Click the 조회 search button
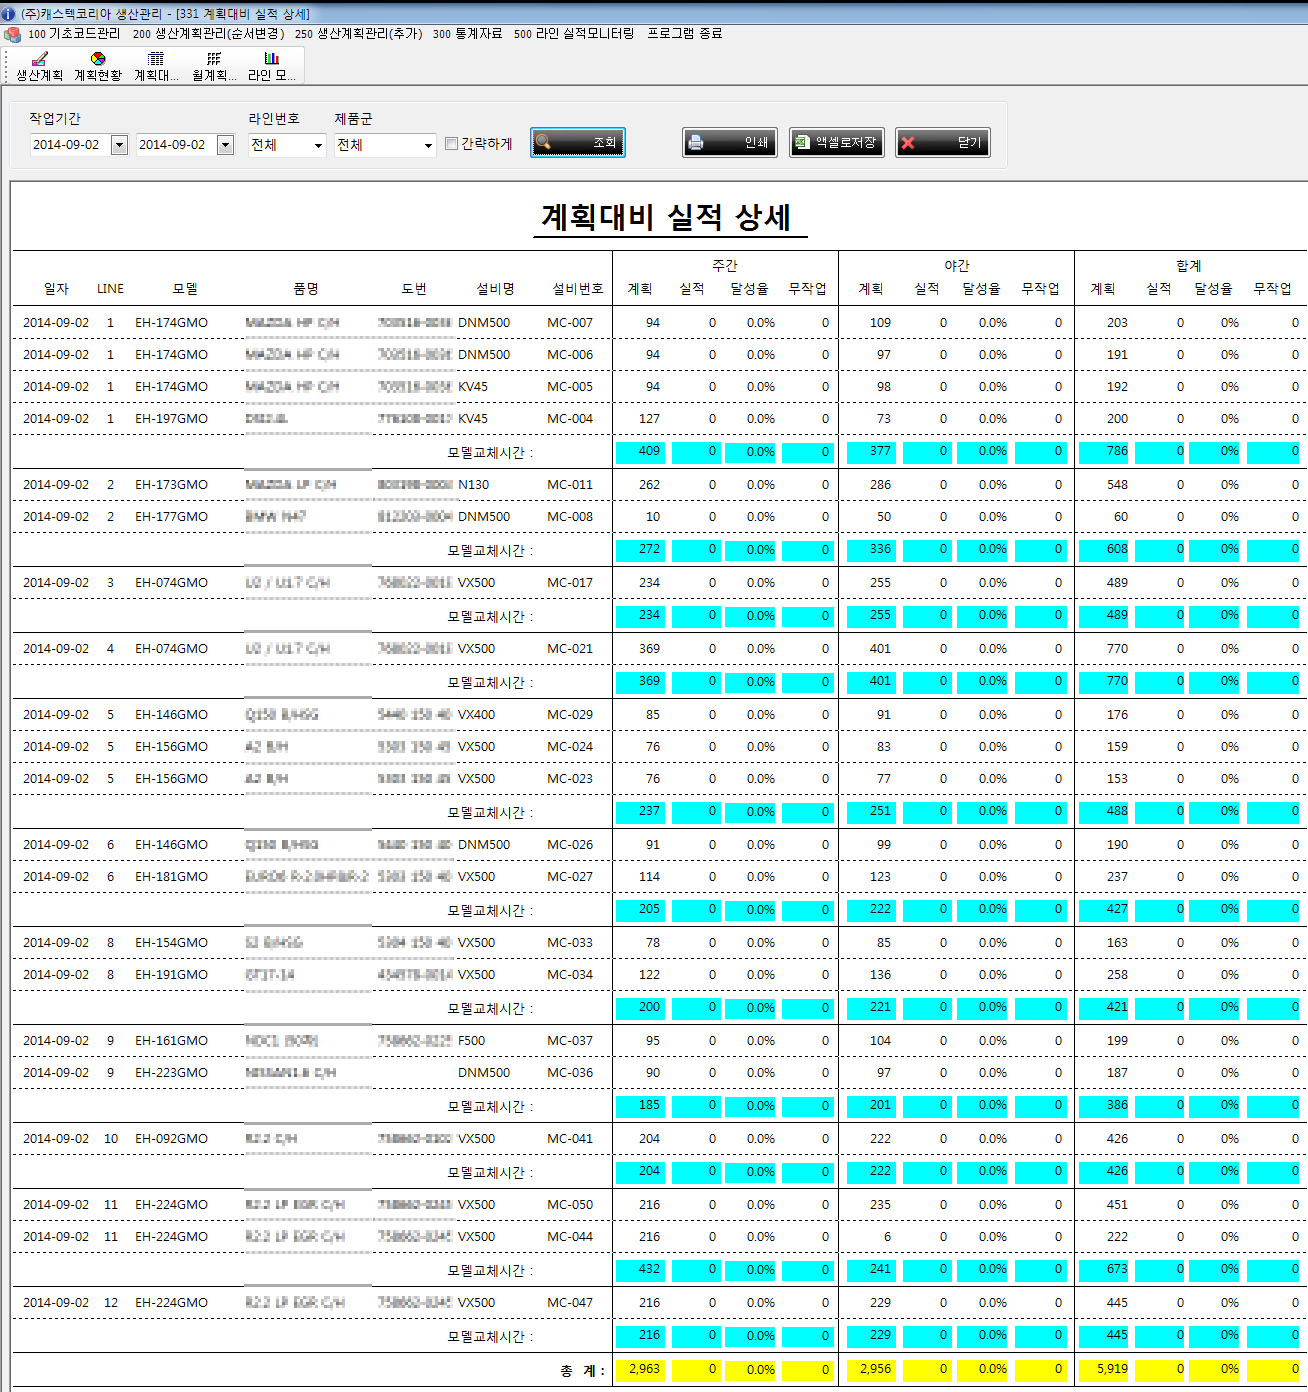This screenshot has width=1308, height=1392. (x=578, y=142)
